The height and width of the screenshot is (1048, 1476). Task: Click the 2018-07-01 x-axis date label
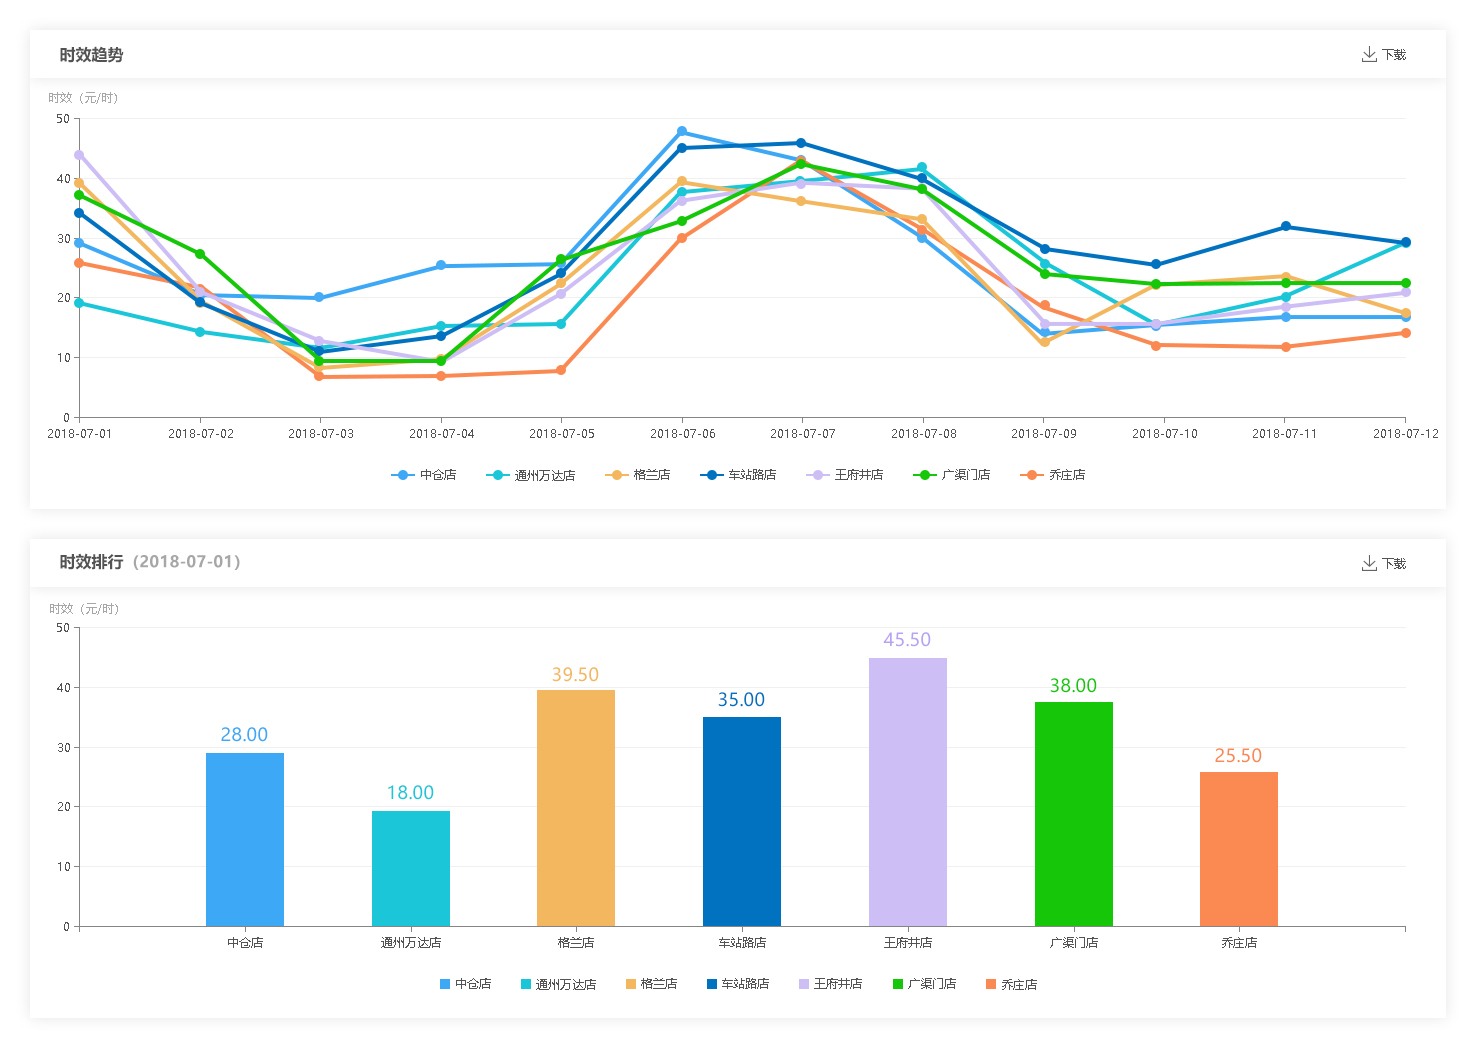pyautogui.click(x=80, y=434)
